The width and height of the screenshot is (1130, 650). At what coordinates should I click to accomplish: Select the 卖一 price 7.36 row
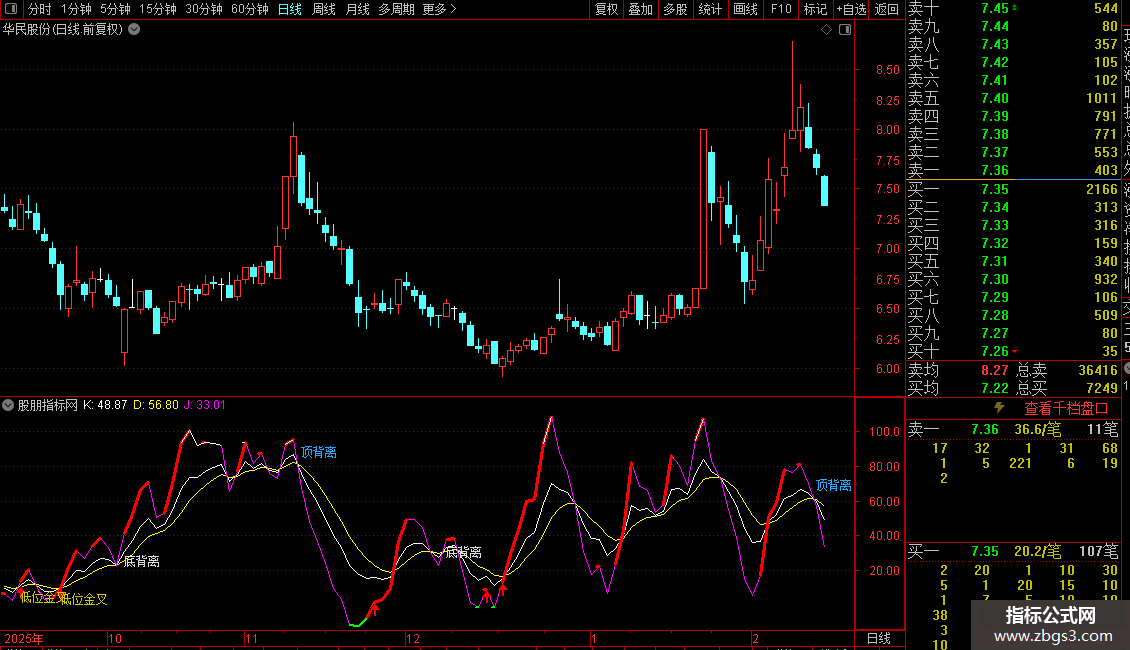tap(1013, 171)
